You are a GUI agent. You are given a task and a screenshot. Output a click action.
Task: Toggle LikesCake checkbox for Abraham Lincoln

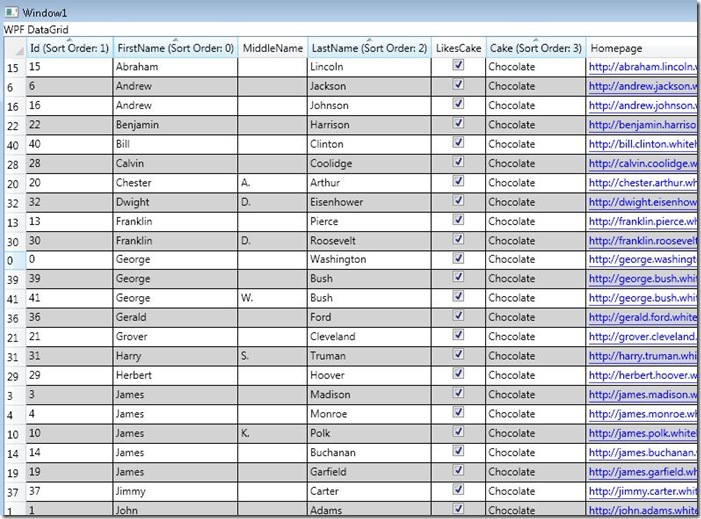(x=458, y=65)
